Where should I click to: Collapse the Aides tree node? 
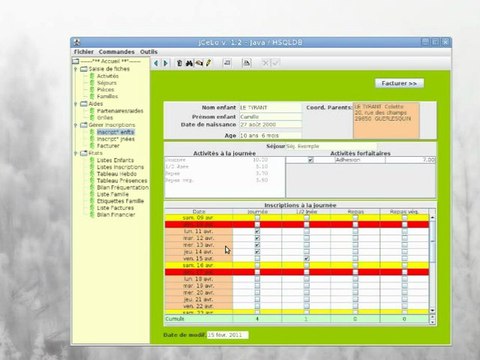coord(76,104)
